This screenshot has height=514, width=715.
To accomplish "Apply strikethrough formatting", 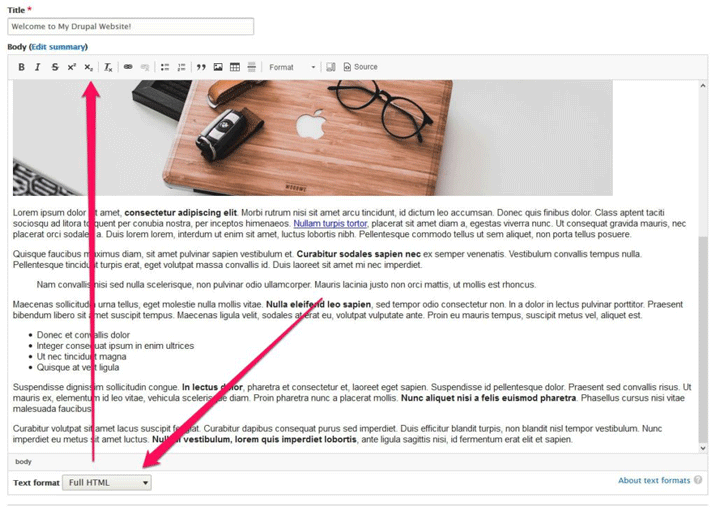I will (x=55, y=67).
